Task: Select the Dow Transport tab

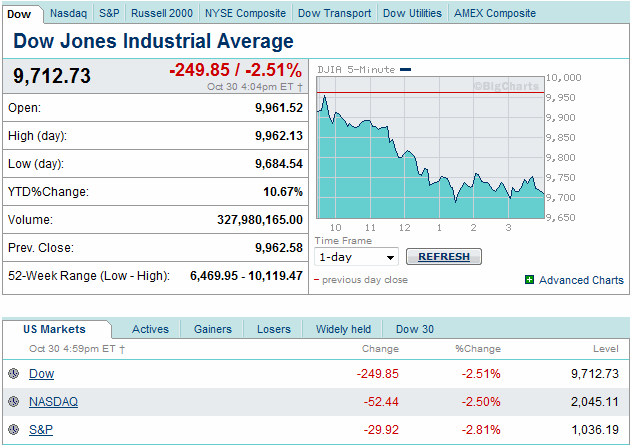Action: pos(334,13)
